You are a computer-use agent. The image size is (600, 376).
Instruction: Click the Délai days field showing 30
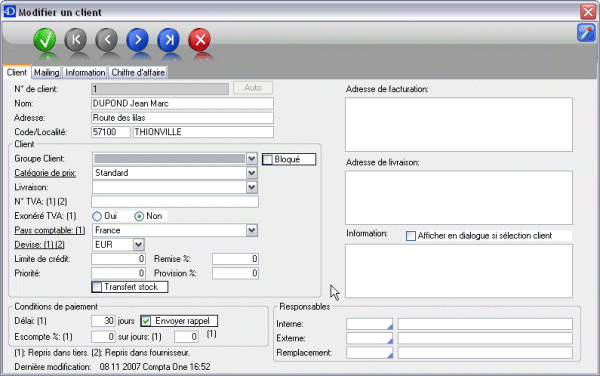click(x=103, y=321)
